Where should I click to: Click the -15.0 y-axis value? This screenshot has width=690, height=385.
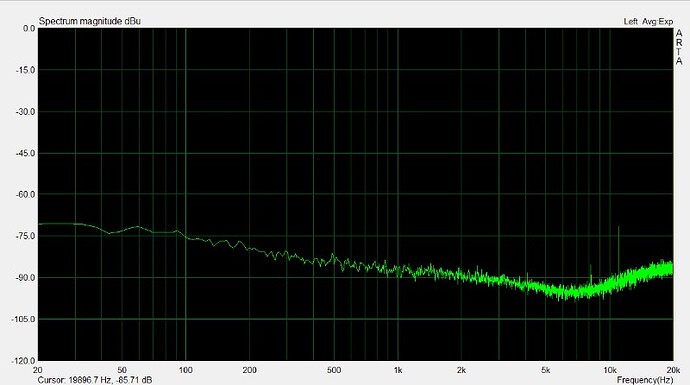(x=26, y=70)
